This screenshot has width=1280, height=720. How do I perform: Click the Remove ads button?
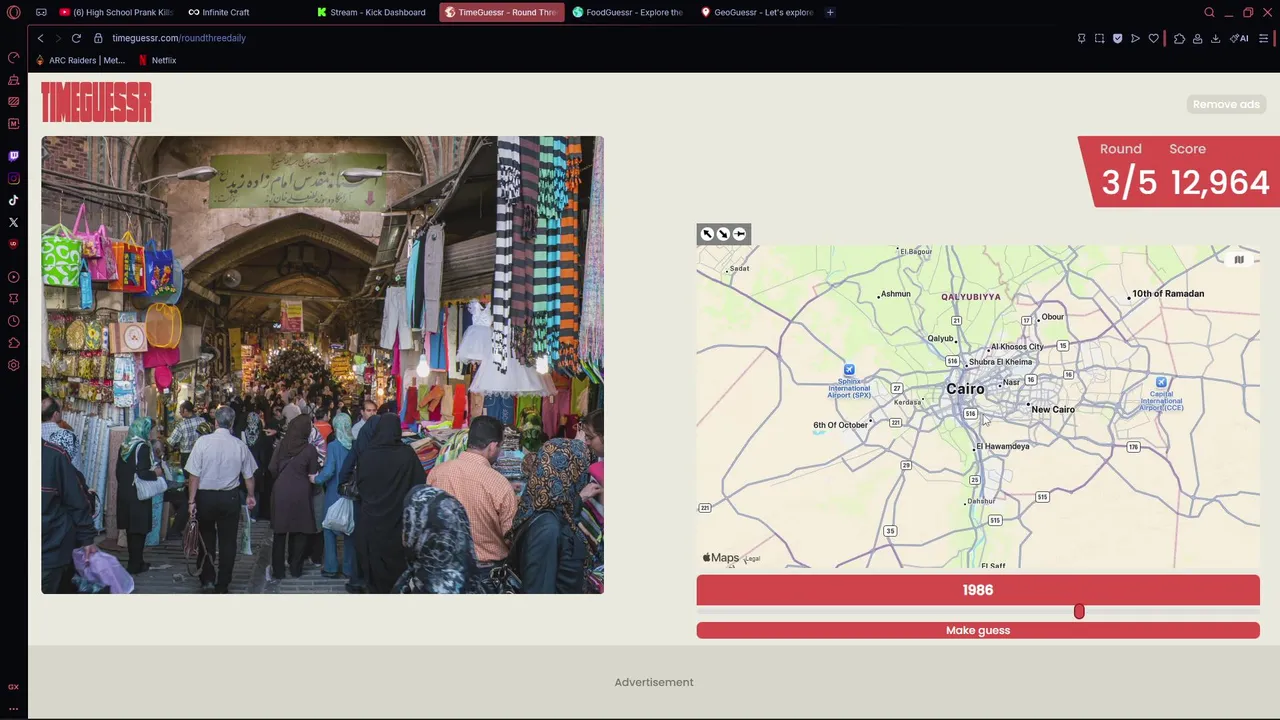tap(1226, 104)
